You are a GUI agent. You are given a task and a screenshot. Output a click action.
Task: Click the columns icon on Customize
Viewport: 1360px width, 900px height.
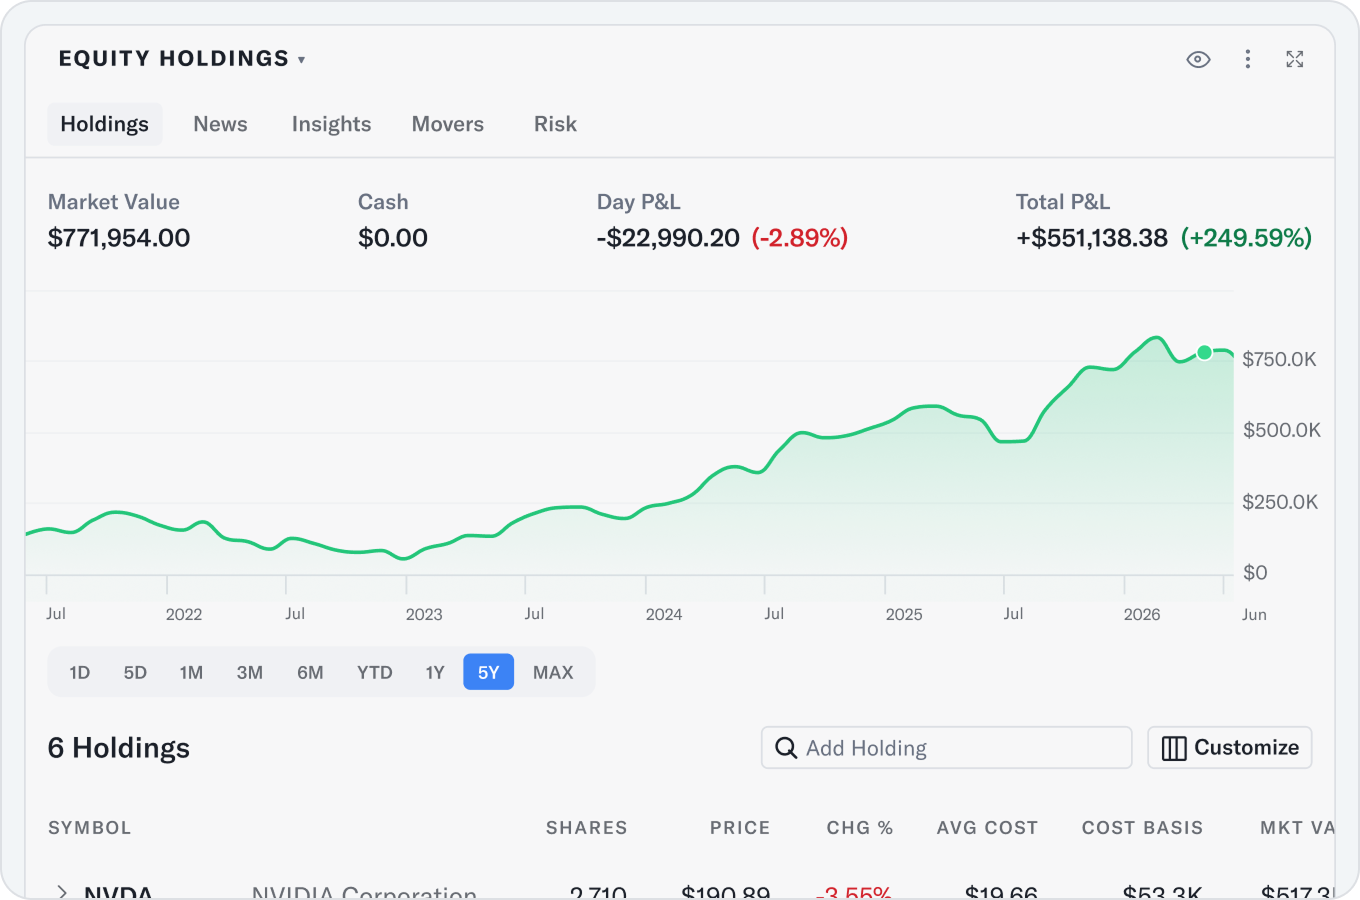coord(1174,748)
